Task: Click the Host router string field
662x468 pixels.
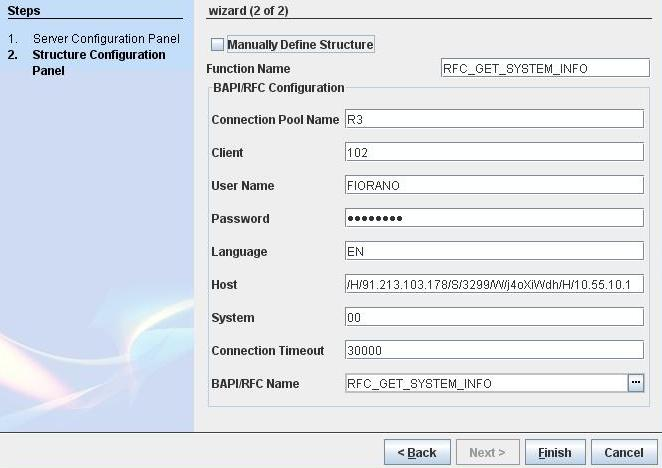Action: 493,284
